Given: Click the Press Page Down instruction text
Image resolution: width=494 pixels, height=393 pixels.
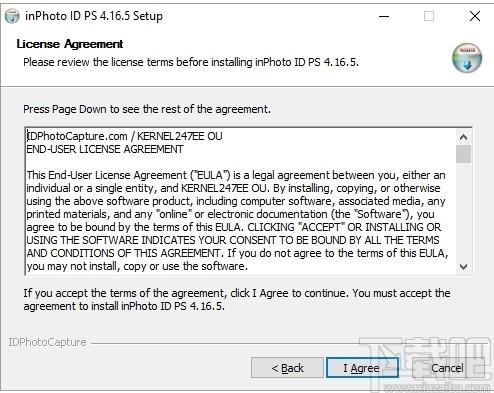Looking at the screenshot, I should [x=147, y=109].
